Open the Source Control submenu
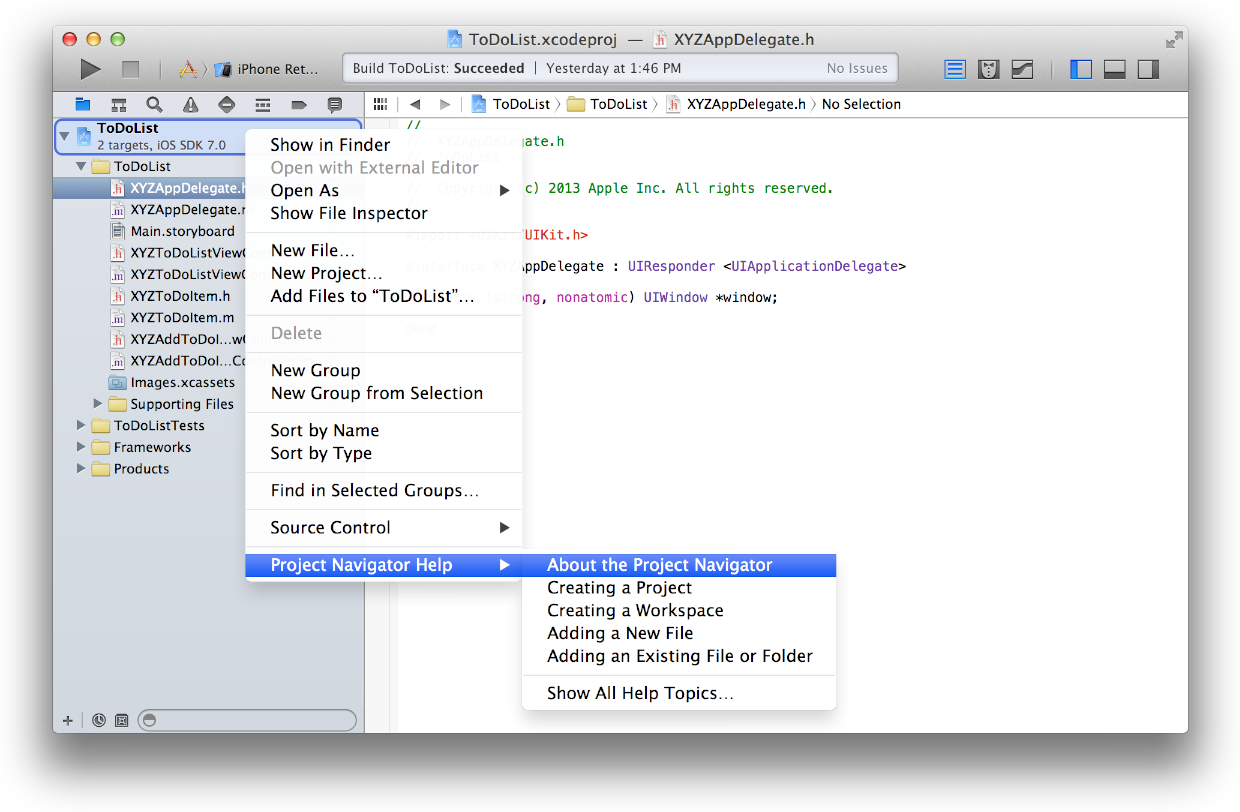1240x812 pixels. [384, 528]
